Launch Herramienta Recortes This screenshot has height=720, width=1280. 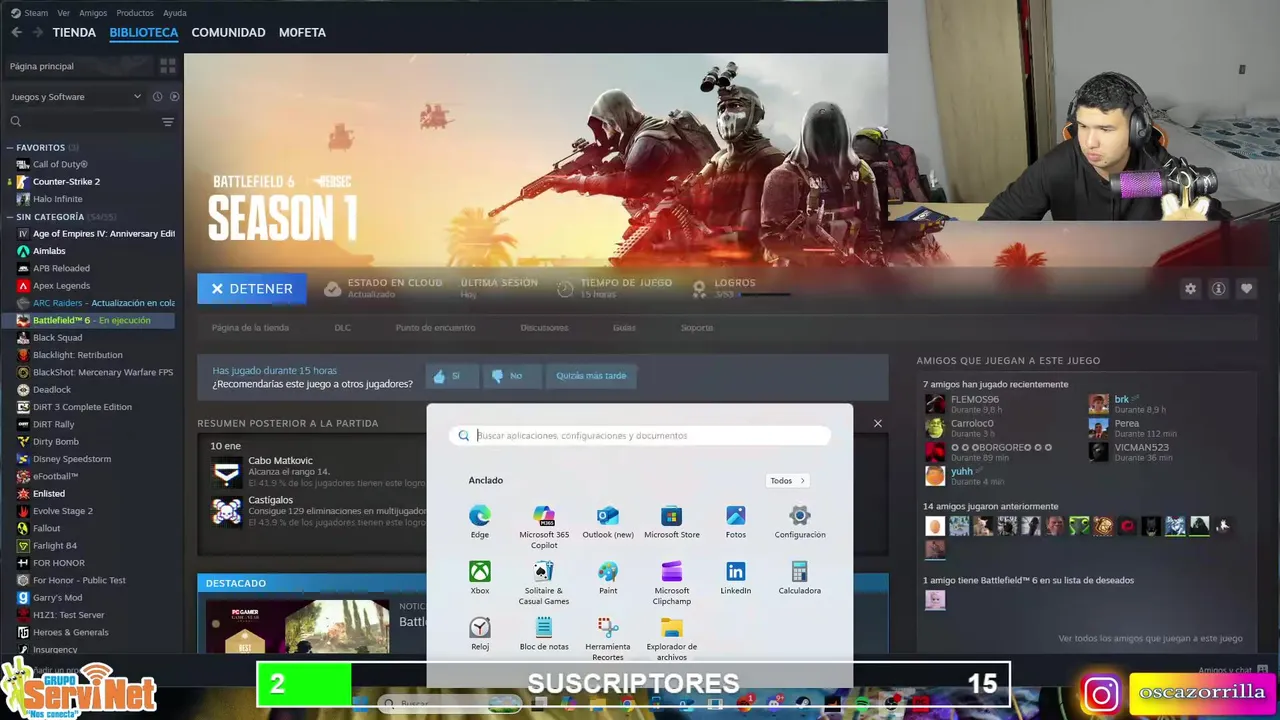click(x=608, y=639)
